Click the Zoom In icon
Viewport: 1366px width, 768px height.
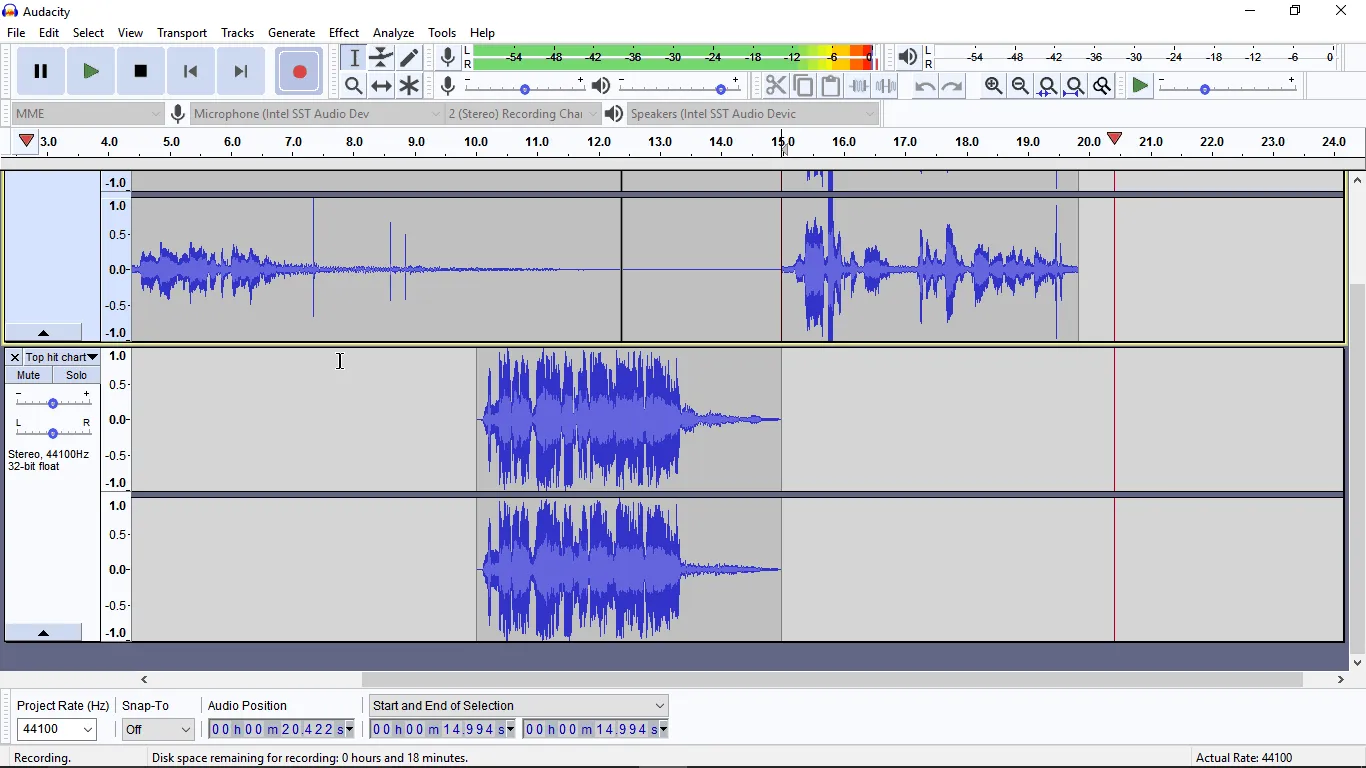tap(992, 86)
